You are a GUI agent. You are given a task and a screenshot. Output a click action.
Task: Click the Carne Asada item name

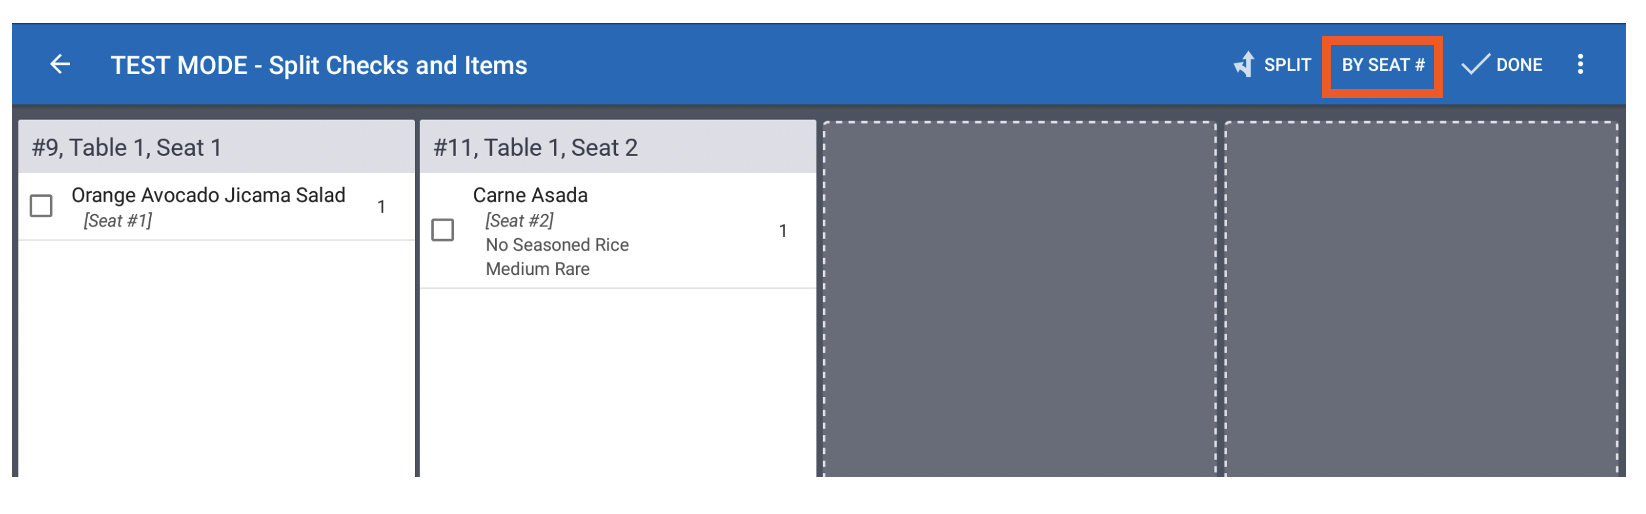pos(530,195)
